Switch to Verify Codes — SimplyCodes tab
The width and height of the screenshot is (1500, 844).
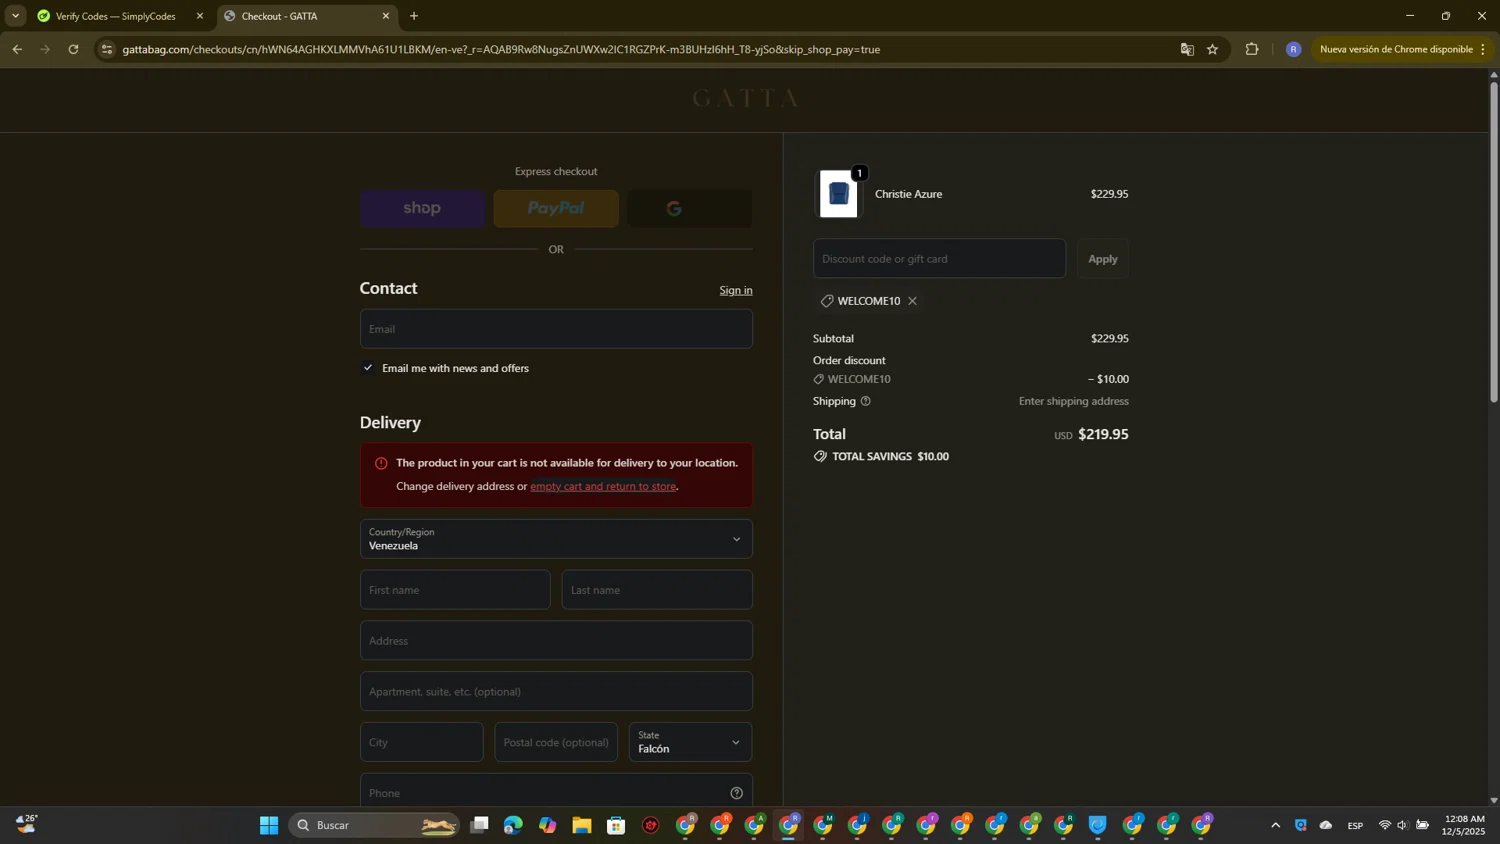pyautogui.click(x=115, y=16)
